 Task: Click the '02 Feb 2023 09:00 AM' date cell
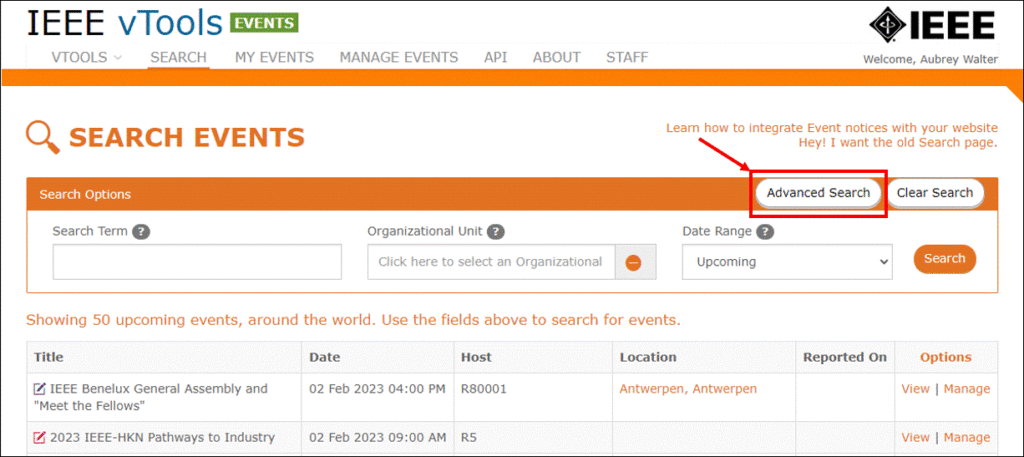[377, 437]
